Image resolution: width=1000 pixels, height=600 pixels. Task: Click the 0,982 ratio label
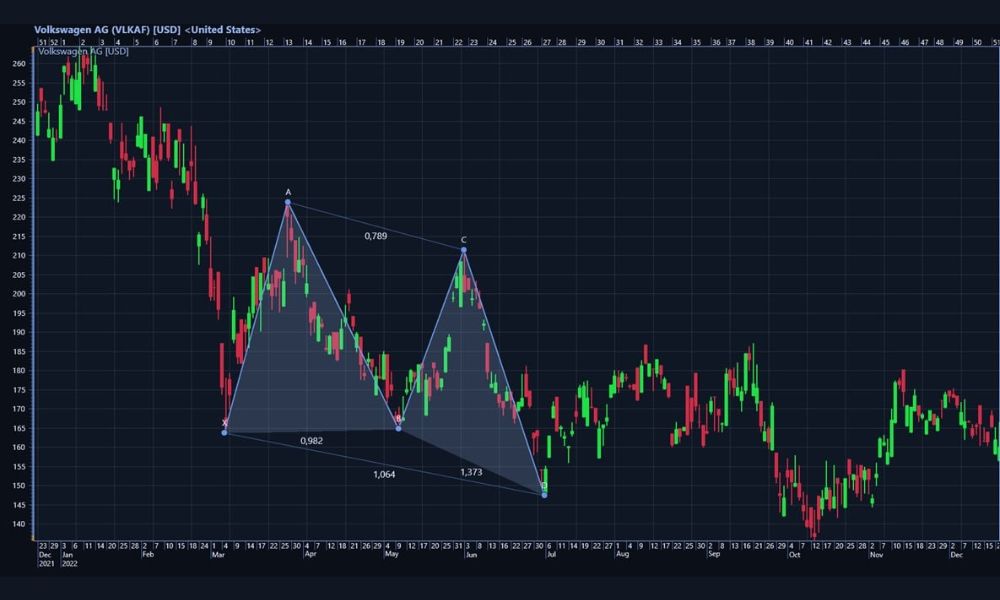point(311,441)
